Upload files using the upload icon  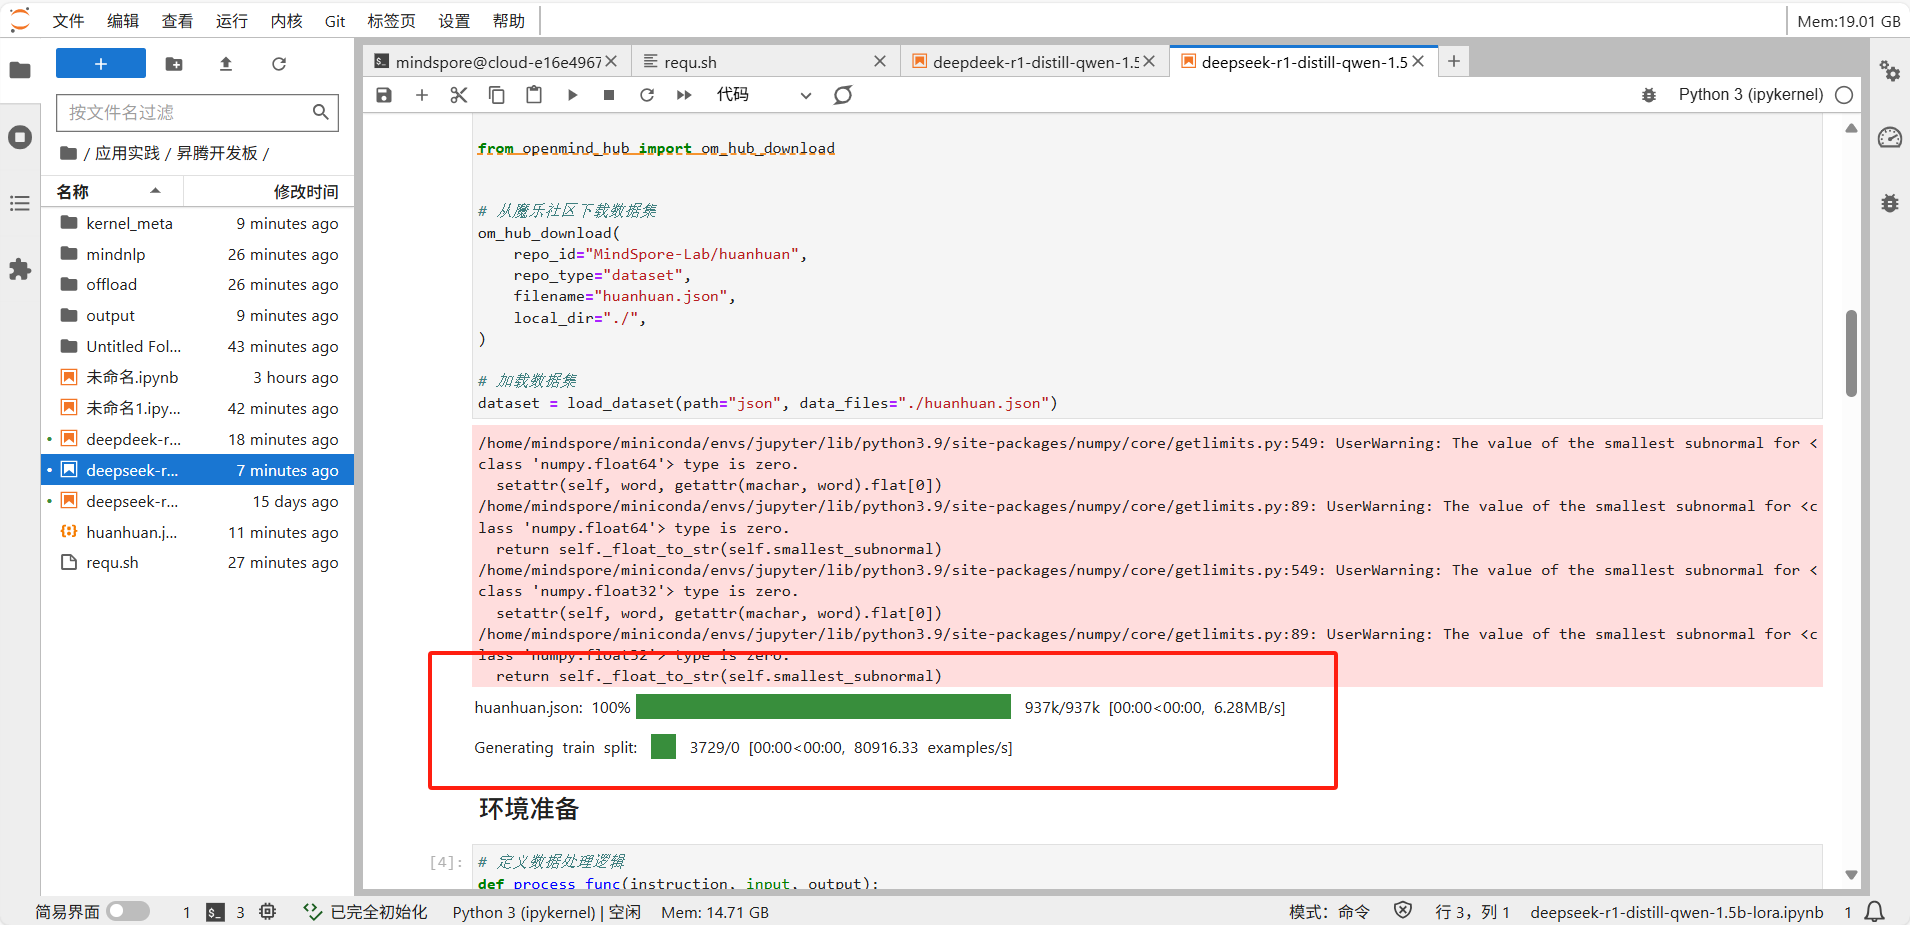(226, 64)
